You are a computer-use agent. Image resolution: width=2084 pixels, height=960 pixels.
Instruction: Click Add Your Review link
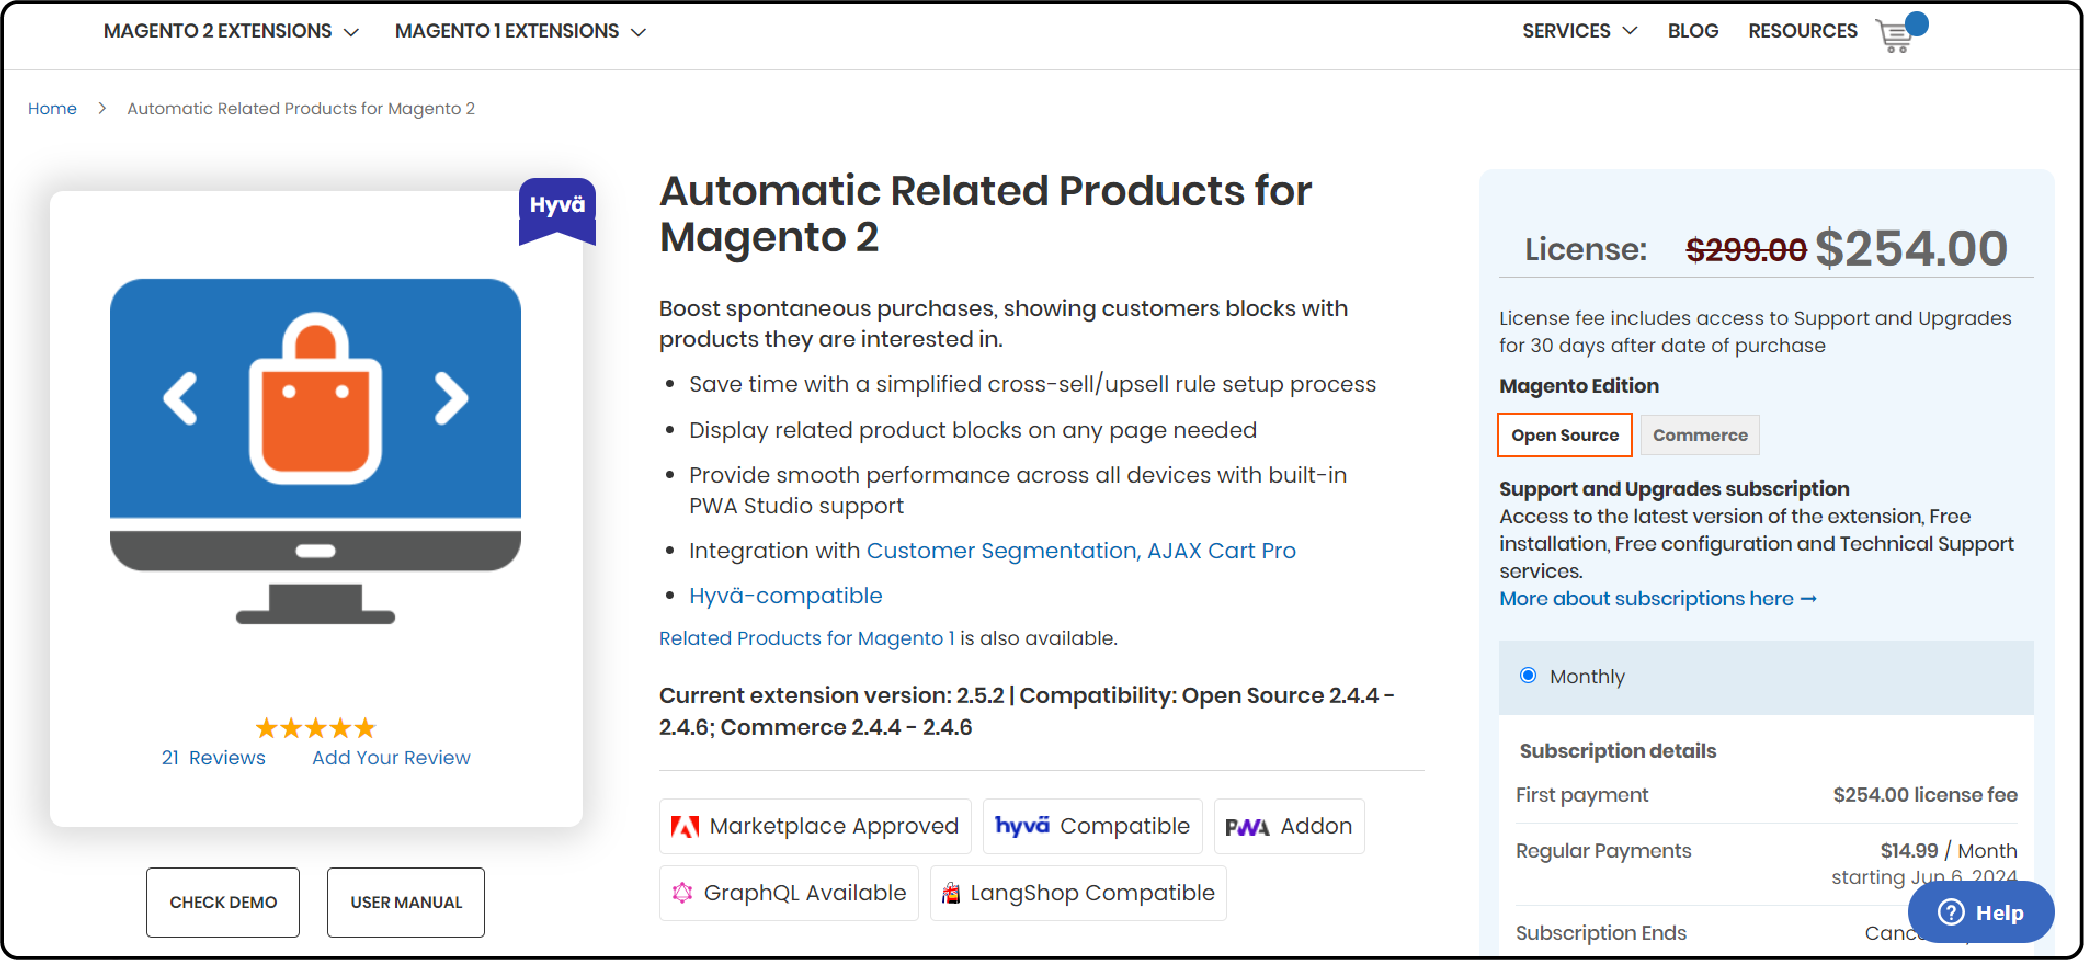click(391, 757)
